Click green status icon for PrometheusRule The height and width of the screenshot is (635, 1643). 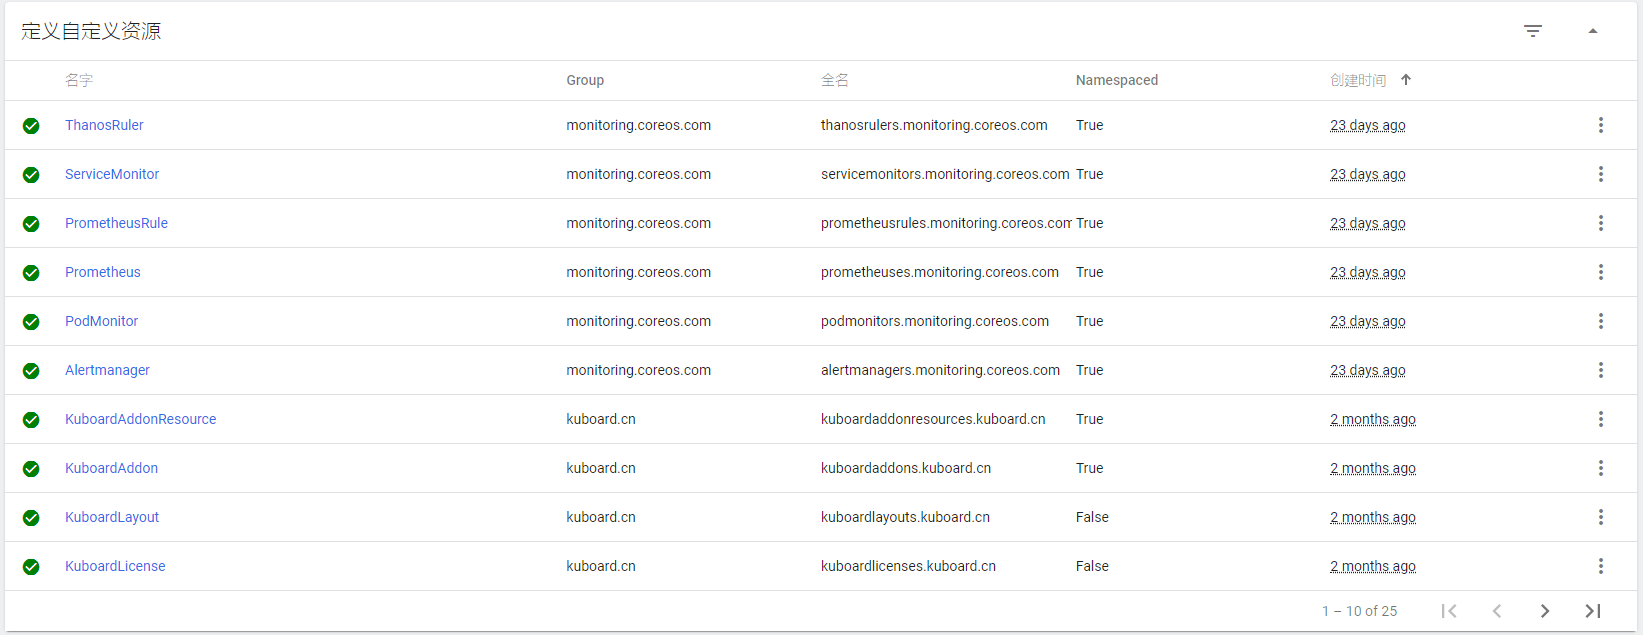[x=31, y=224]
